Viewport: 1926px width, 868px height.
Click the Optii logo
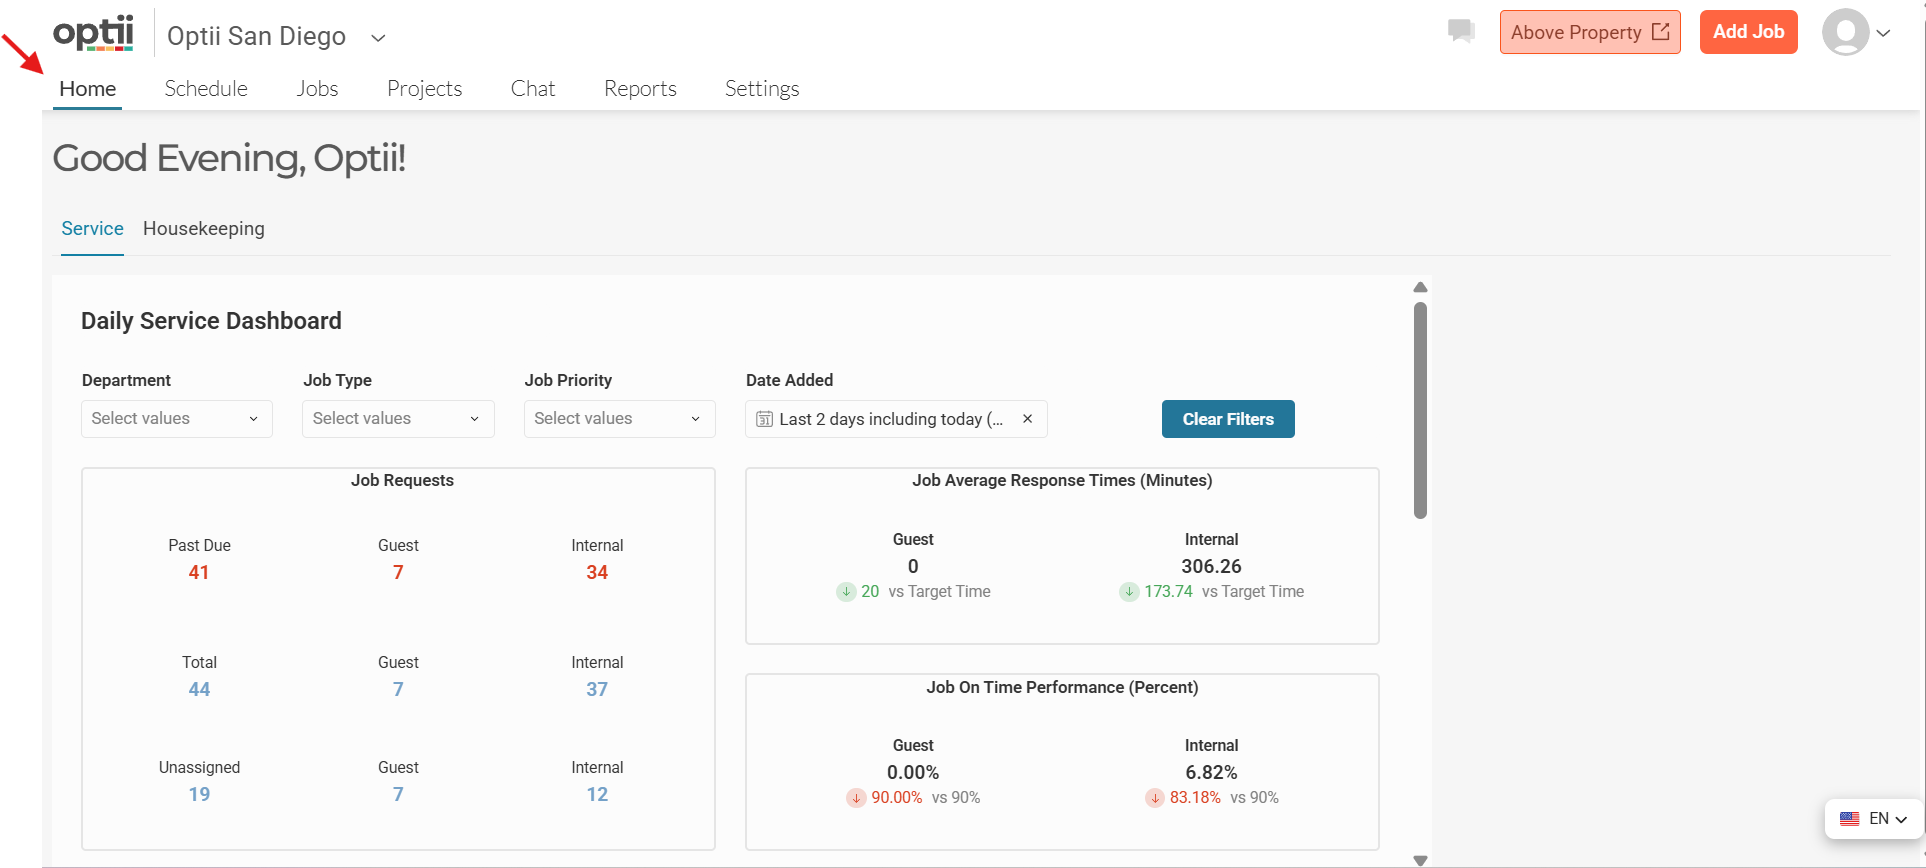point(93,34)
